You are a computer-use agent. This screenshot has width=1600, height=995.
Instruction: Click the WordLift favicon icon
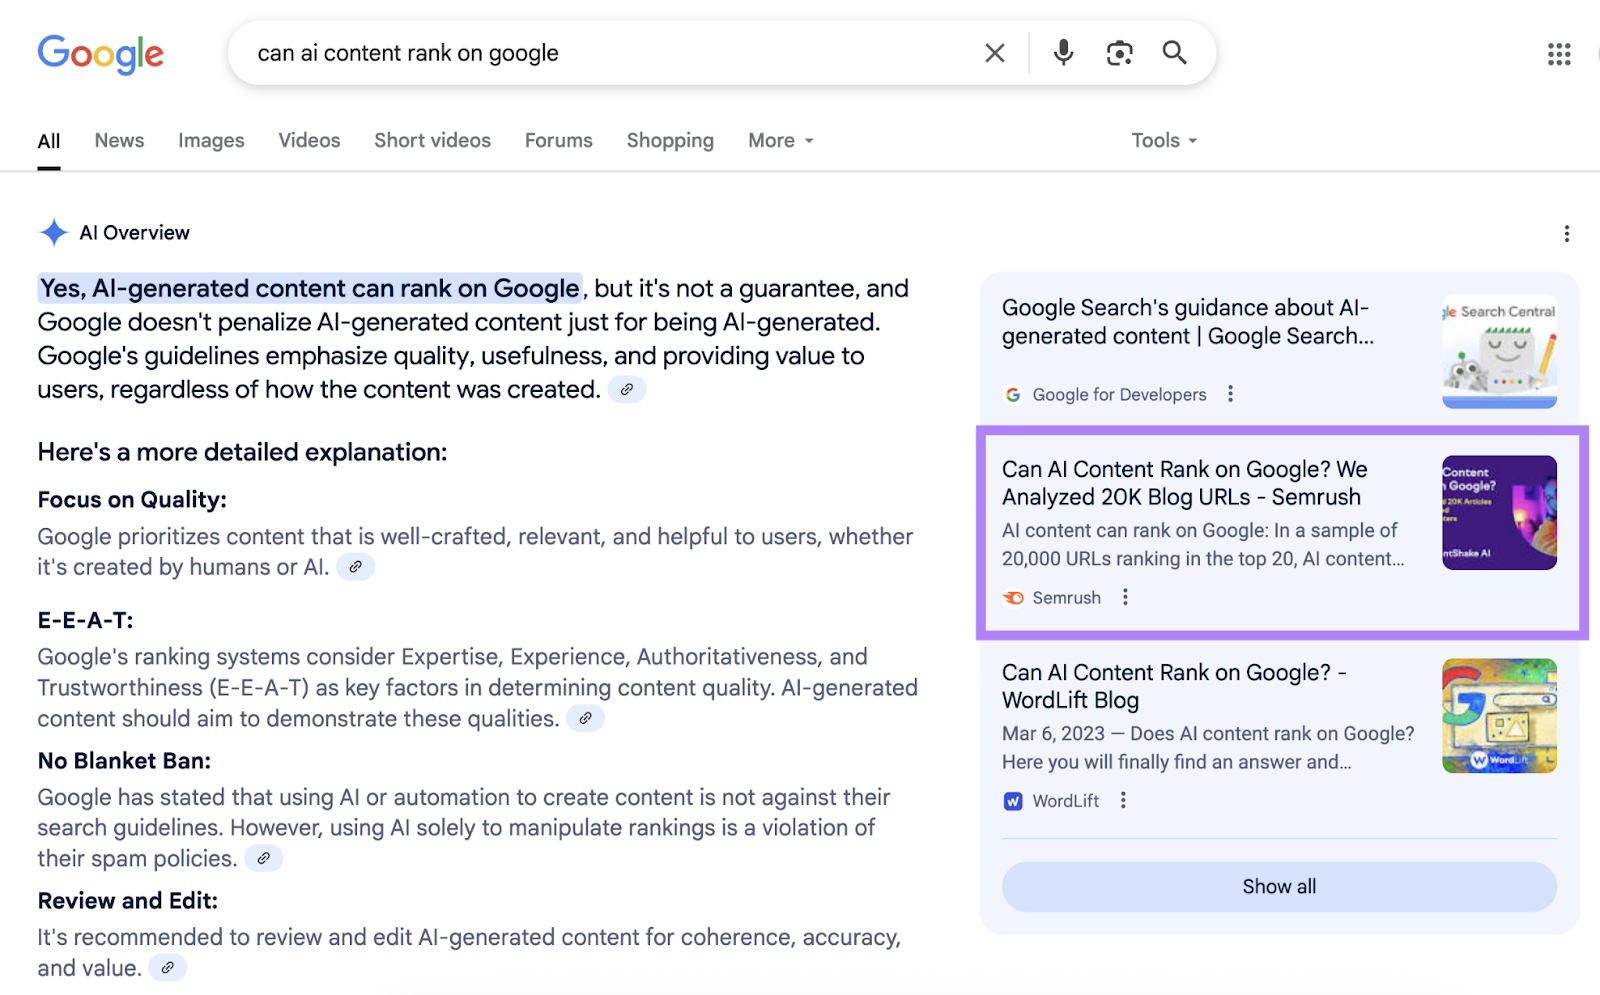[x=1013, y=800]
